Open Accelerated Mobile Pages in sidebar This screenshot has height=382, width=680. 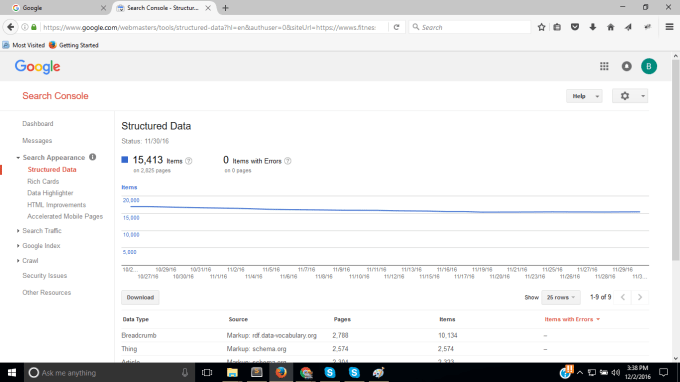[x=65, y=216]
